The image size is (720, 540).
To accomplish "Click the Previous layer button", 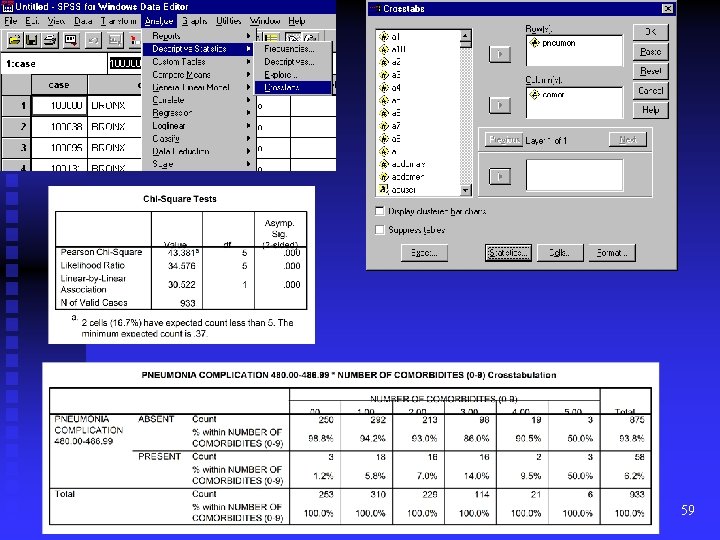I will tap(504, 139).
